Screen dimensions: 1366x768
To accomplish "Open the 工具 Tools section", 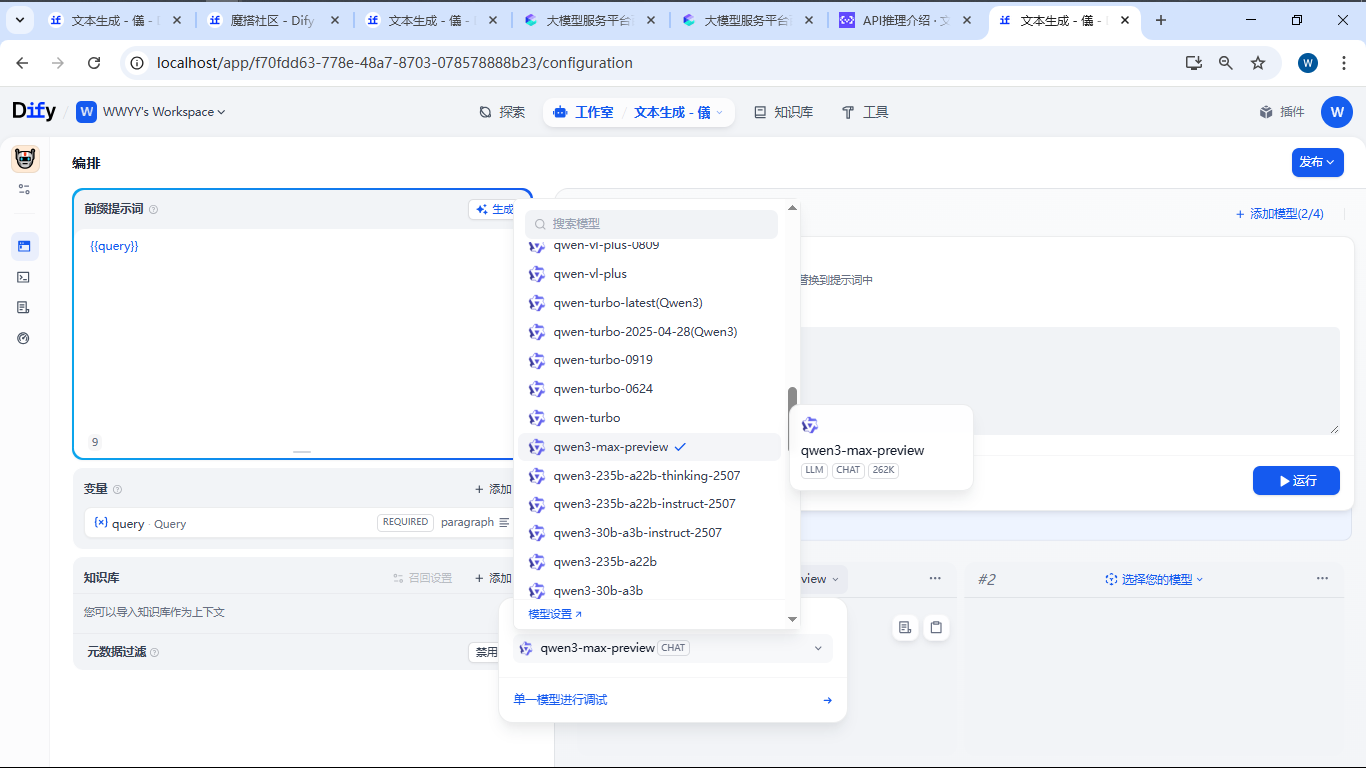I will pyautogui.click(x=865, y=112).
